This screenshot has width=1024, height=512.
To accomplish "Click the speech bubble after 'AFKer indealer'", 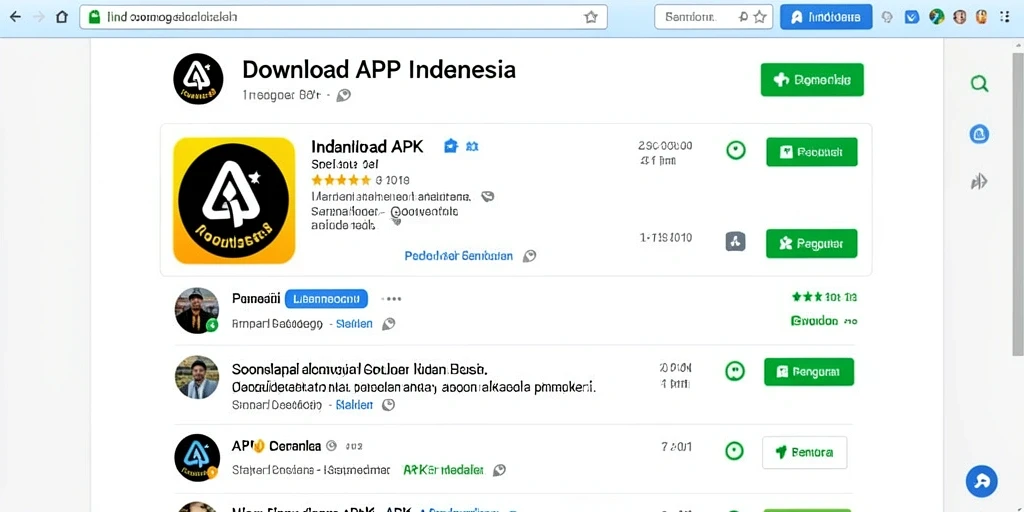I will click(x=500, y=470).
